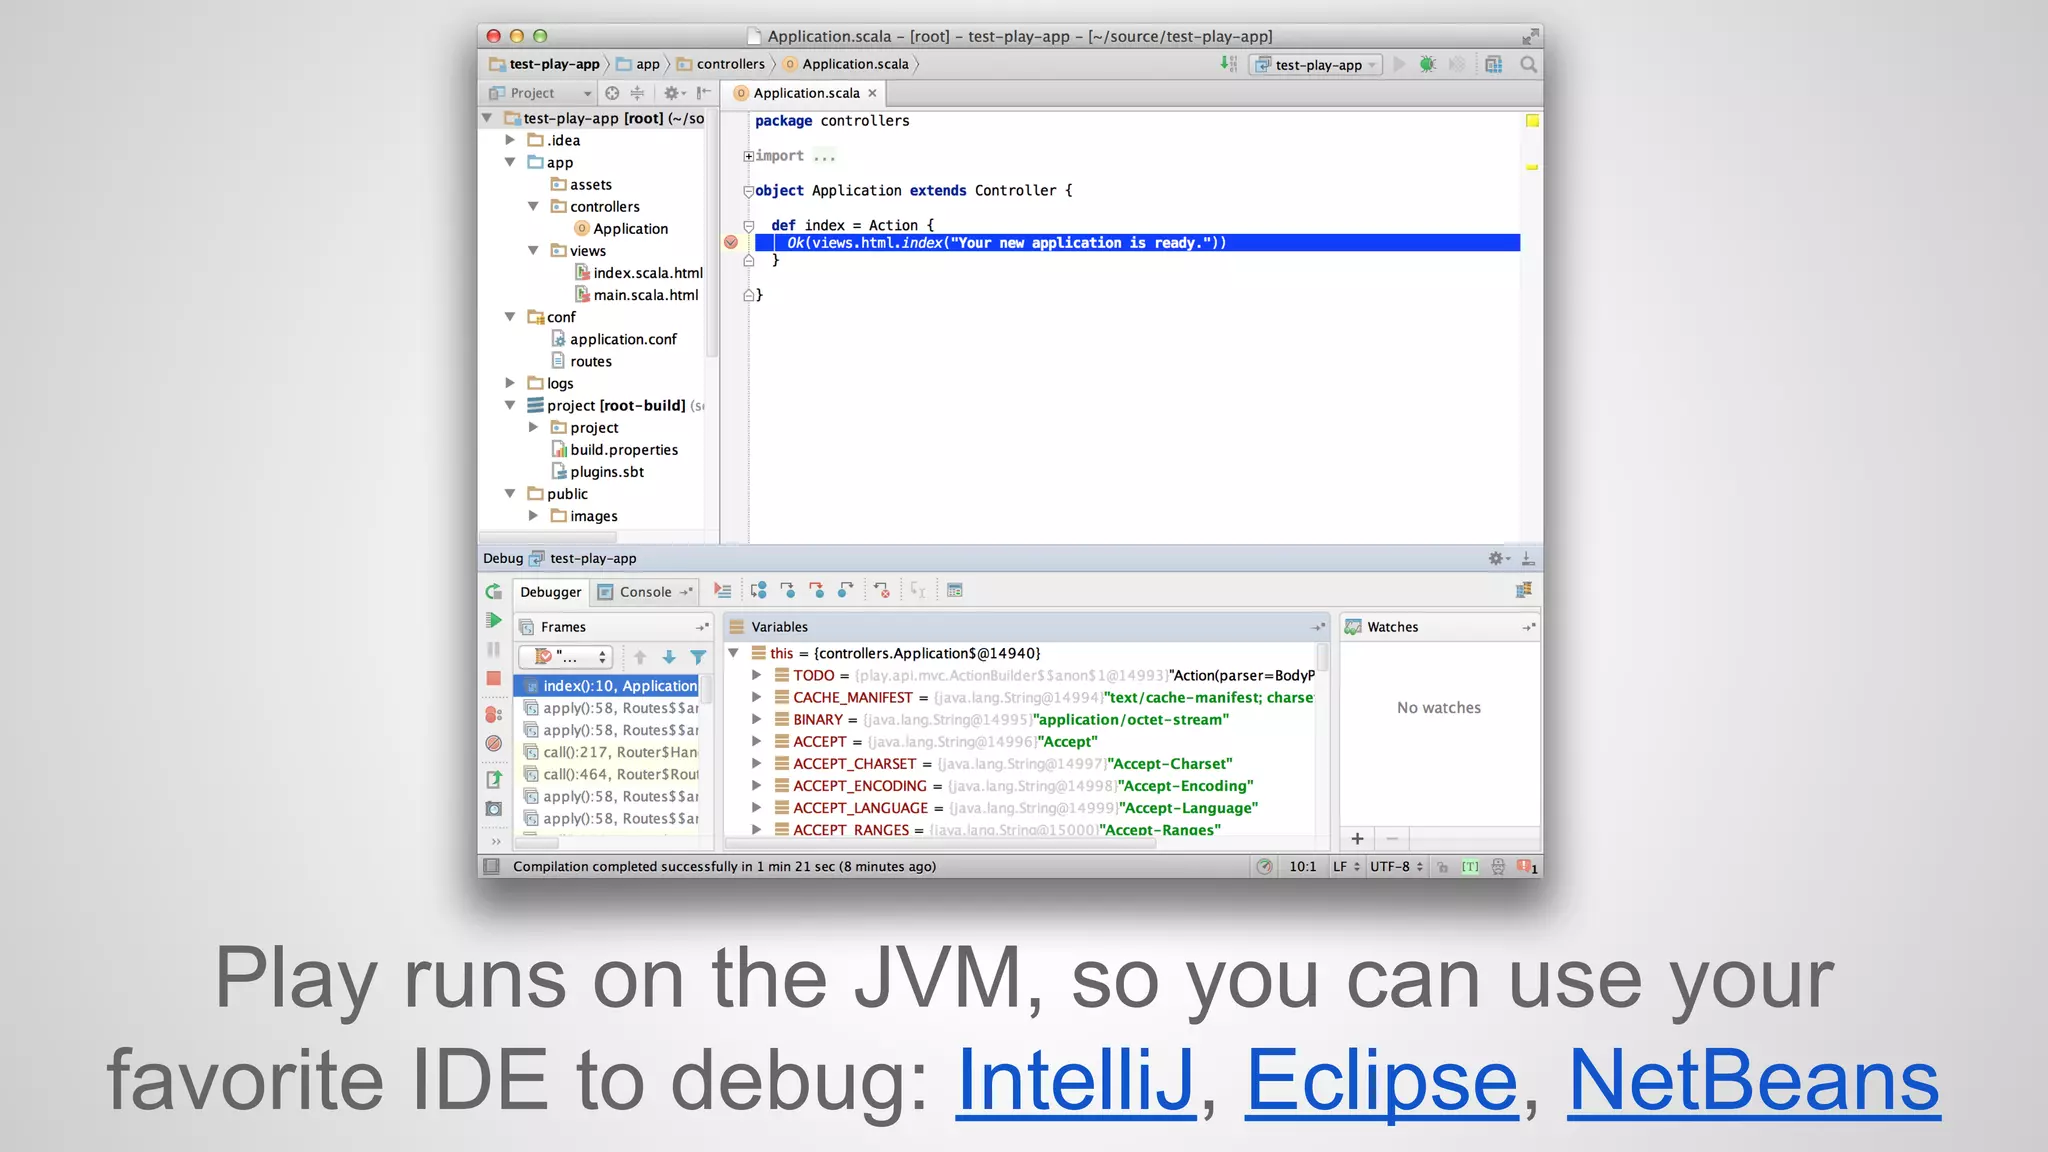Expand the logs folder in project tree
Viewport: 2048px width, 1152px height.
pyautogui.click(x=510, y=383)
